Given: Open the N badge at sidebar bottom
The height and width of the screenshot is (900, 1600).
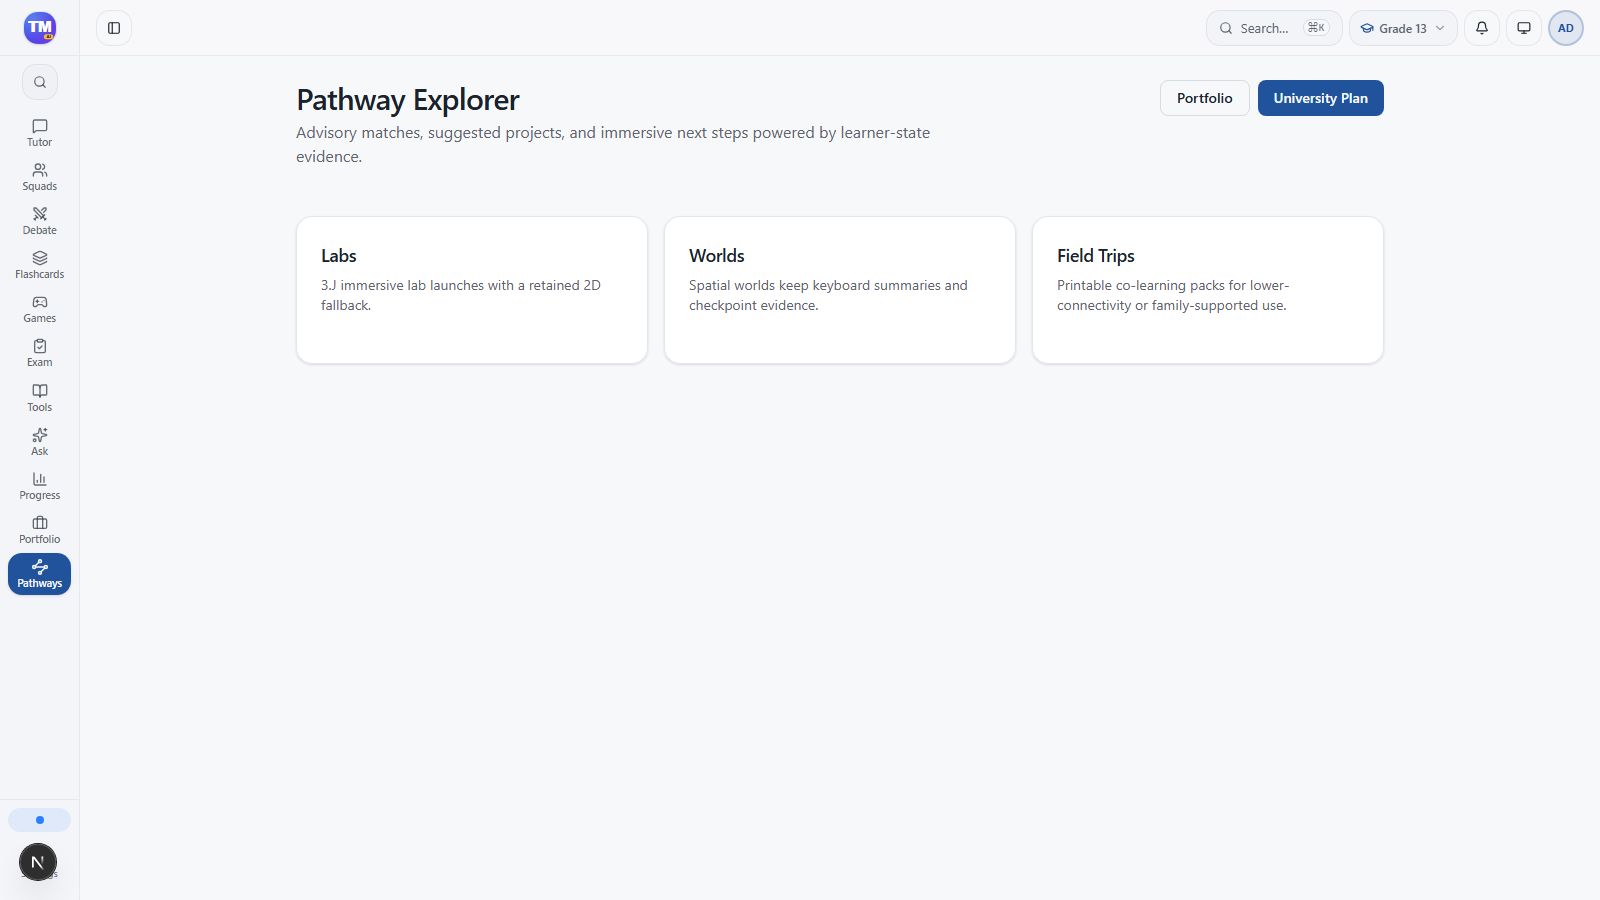Looking at the screenshot, I should coord(38,862).
